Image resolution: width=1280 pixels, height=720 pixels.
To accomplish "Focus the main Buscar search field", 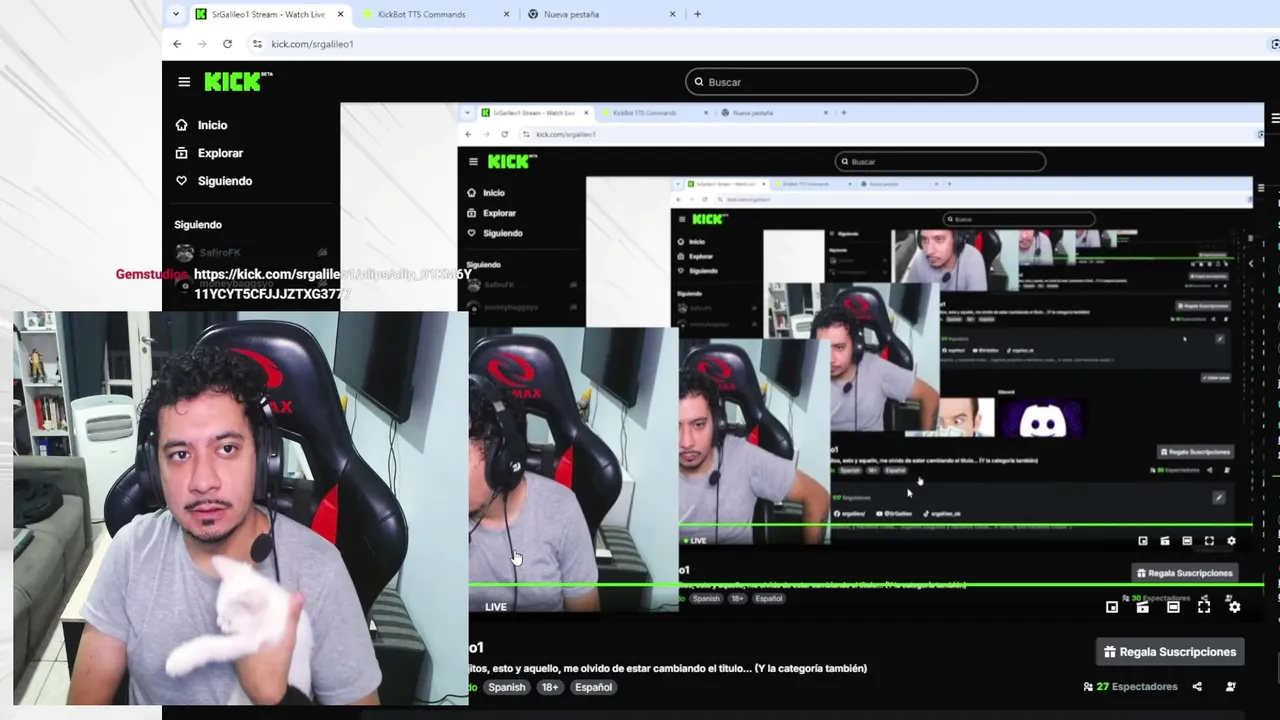I will (x=831, y=82).
